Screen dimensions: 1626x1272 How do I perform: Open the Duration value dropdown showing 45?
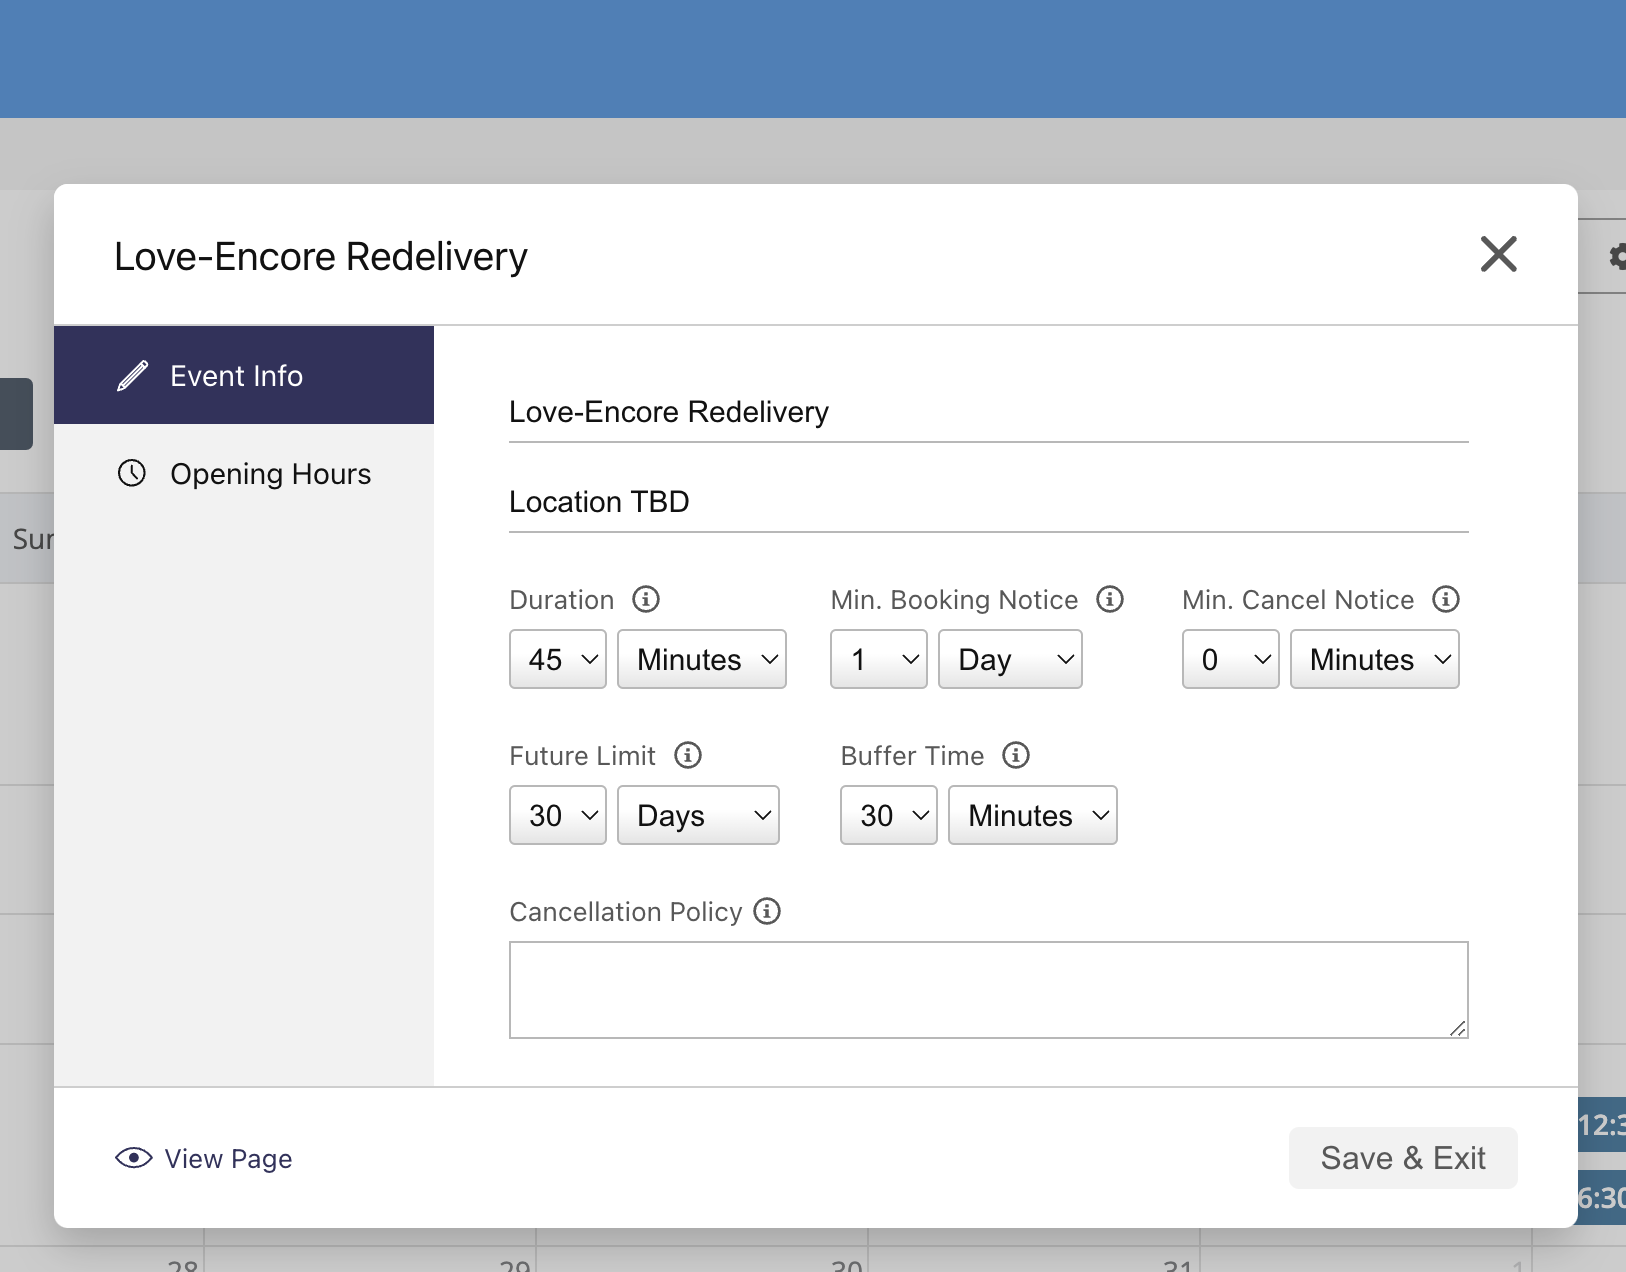click(x=558, y=659)
